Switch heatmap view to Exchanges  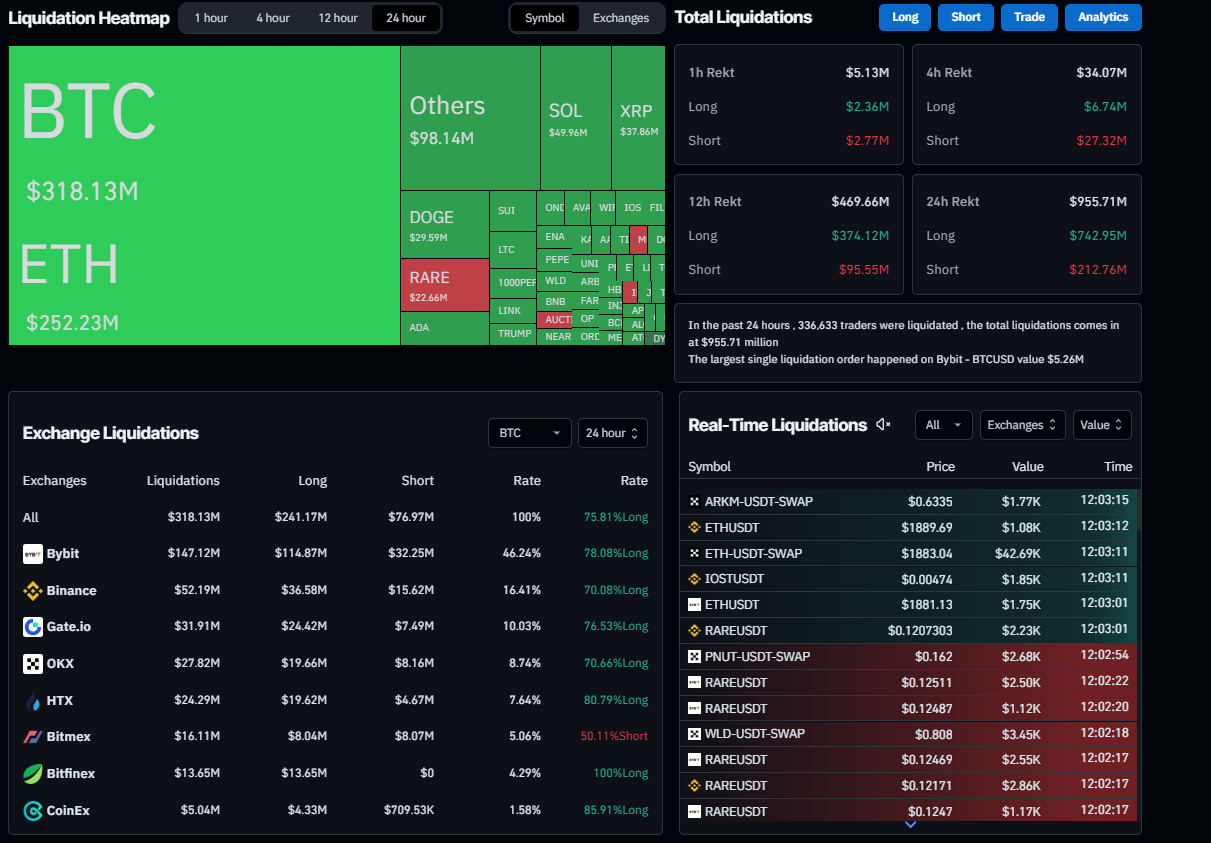click(620, 18)
